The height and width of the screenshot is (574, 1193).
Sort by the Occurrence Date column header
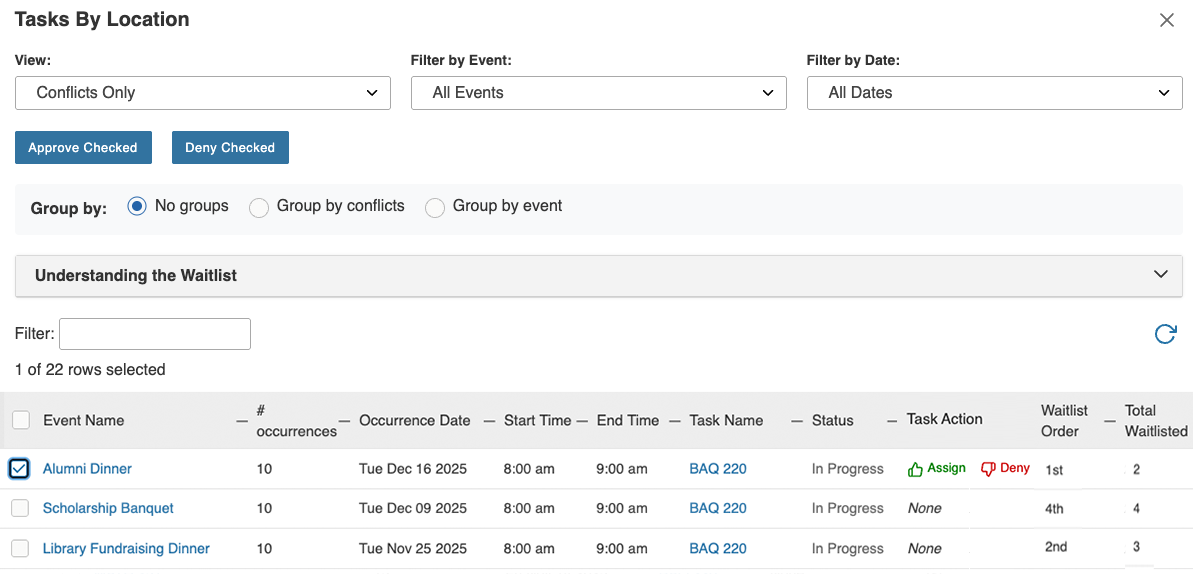point(414,420)
